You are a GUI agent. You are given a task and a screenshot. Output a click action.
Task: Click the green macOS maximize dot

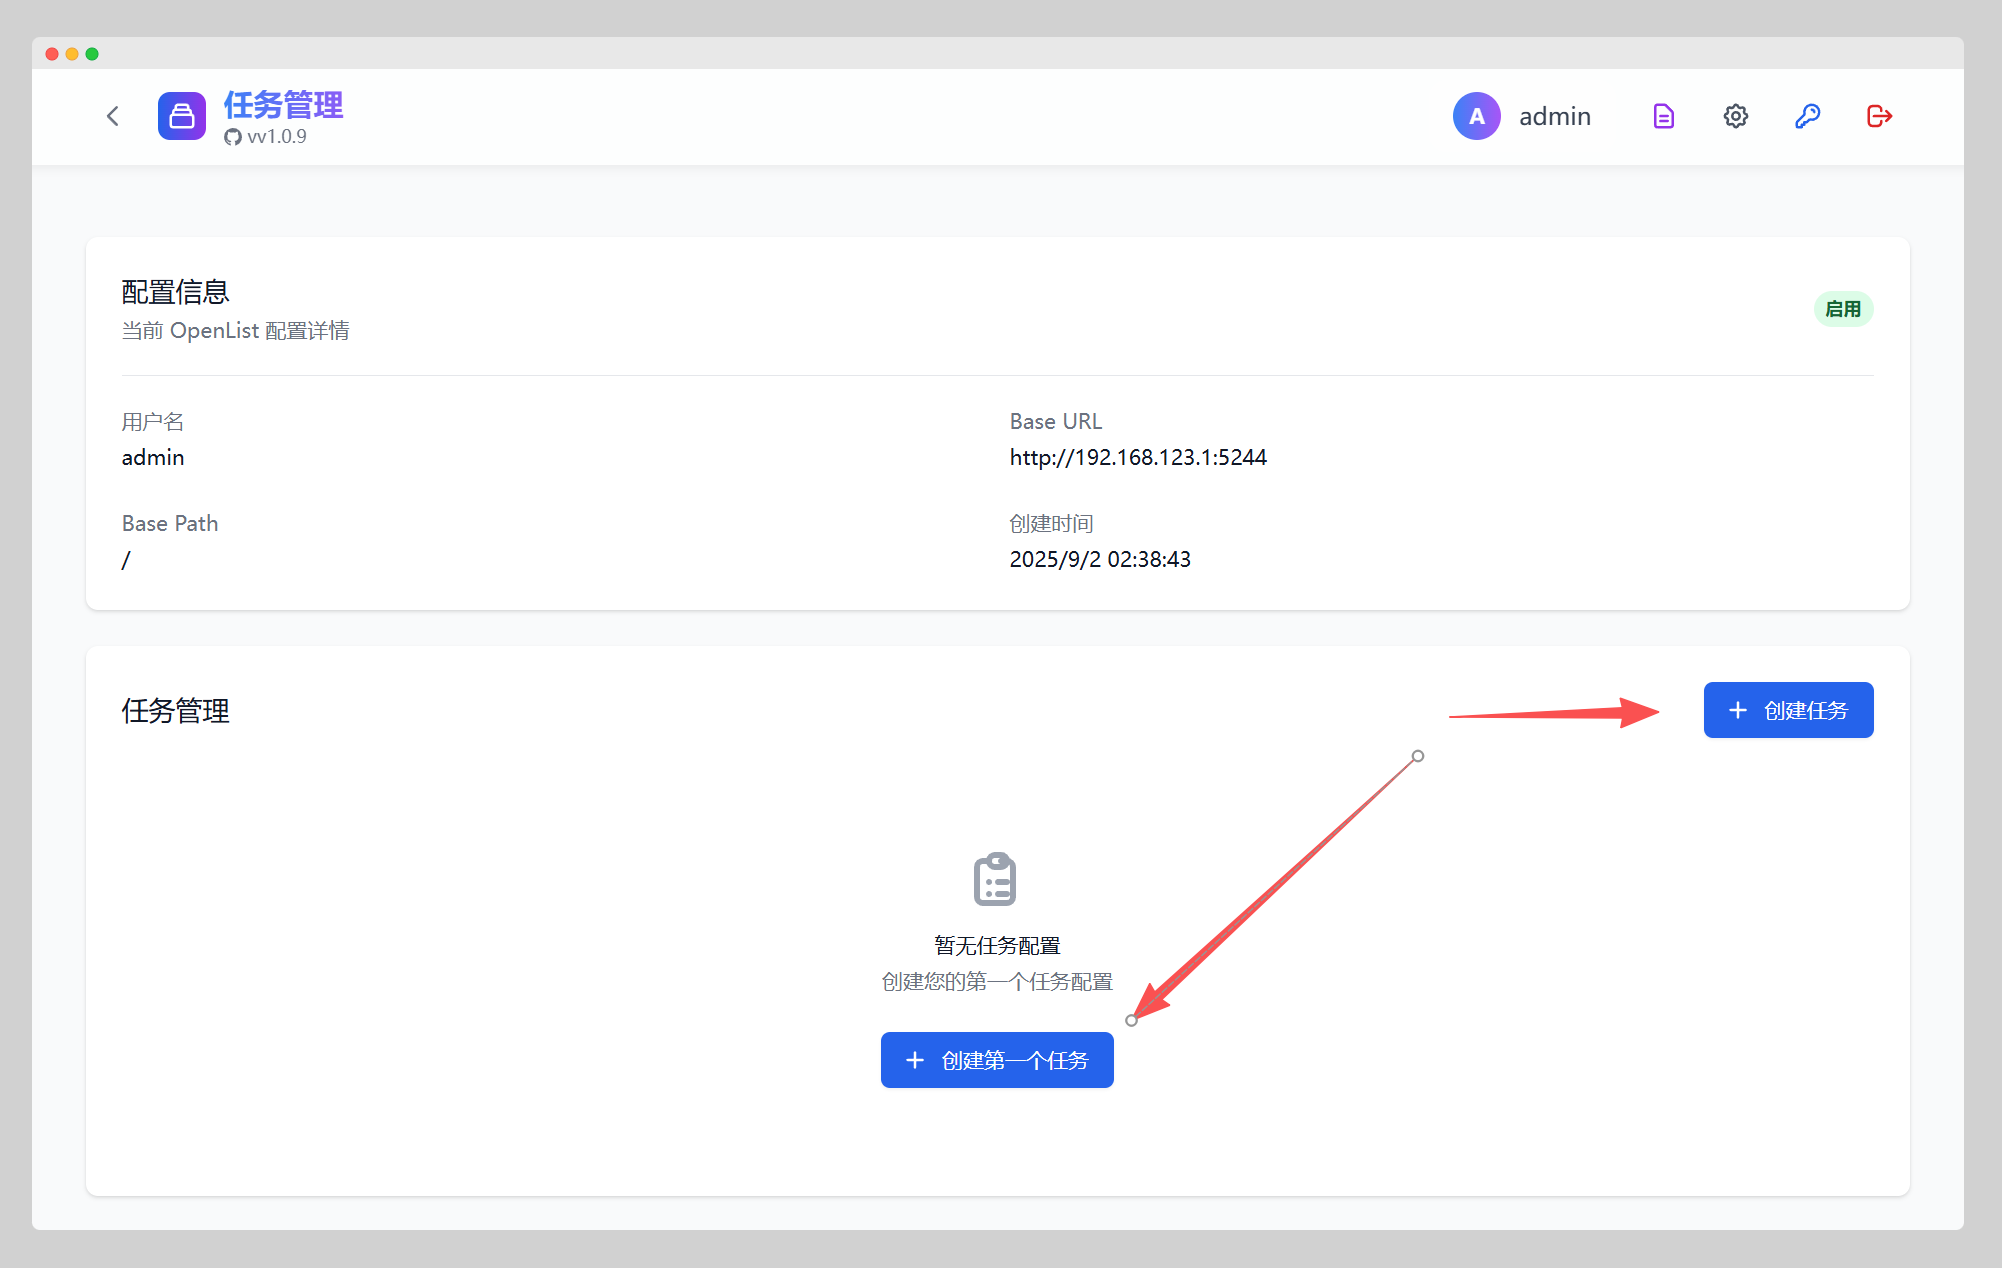coord(92,54)
